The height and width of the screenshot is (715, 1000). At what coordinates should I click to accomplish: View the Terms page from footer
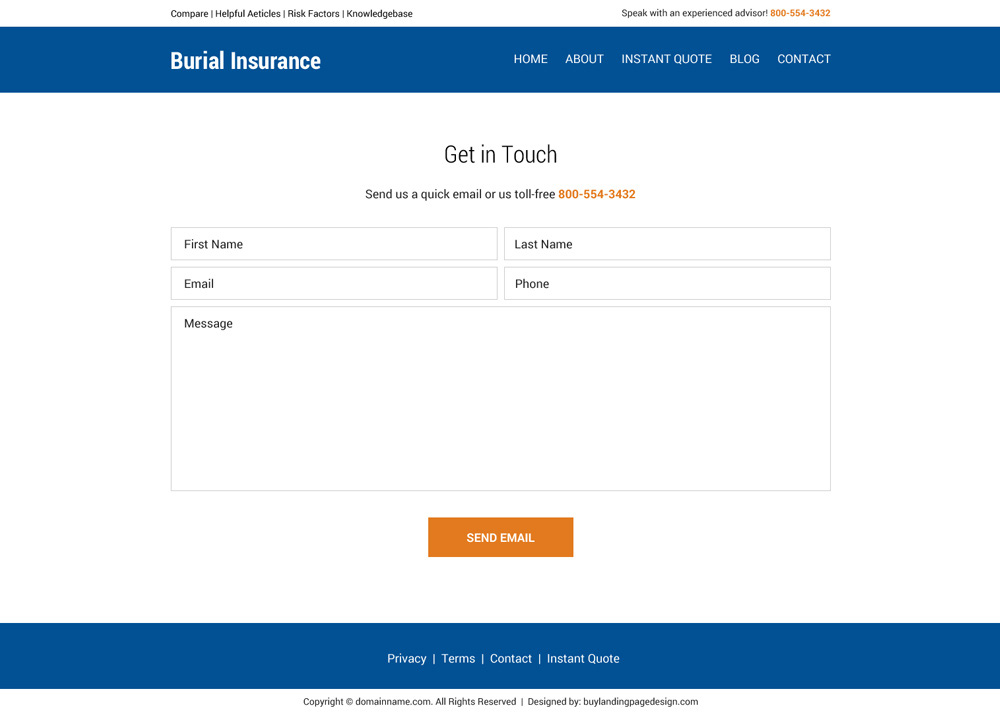458,659
